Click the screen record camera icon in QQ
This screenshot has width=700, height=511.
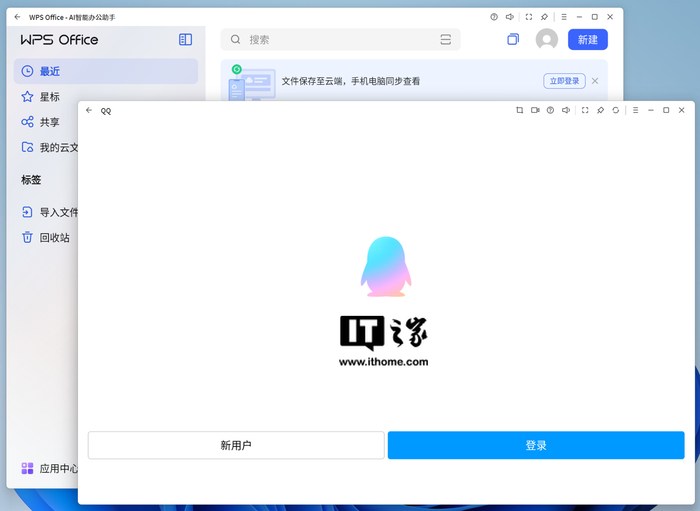[x=535, y=110]
